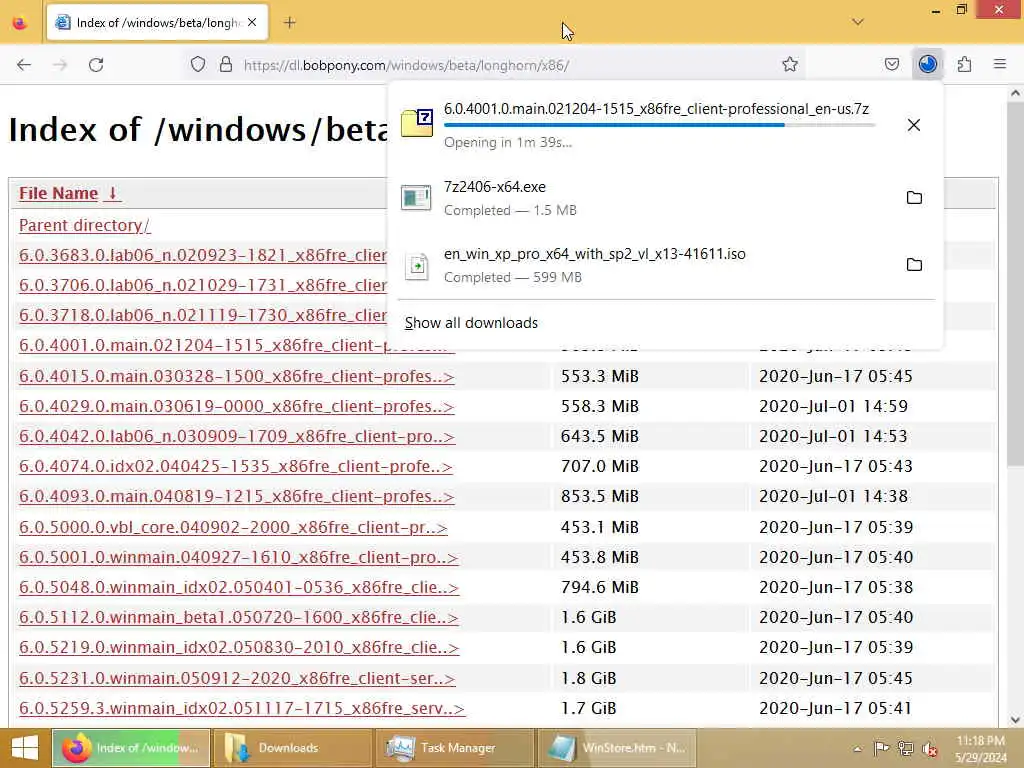1024x768 pixels.
Task: Open the 6.0.4001.0.main build link in list
Action: coord(202,345)
